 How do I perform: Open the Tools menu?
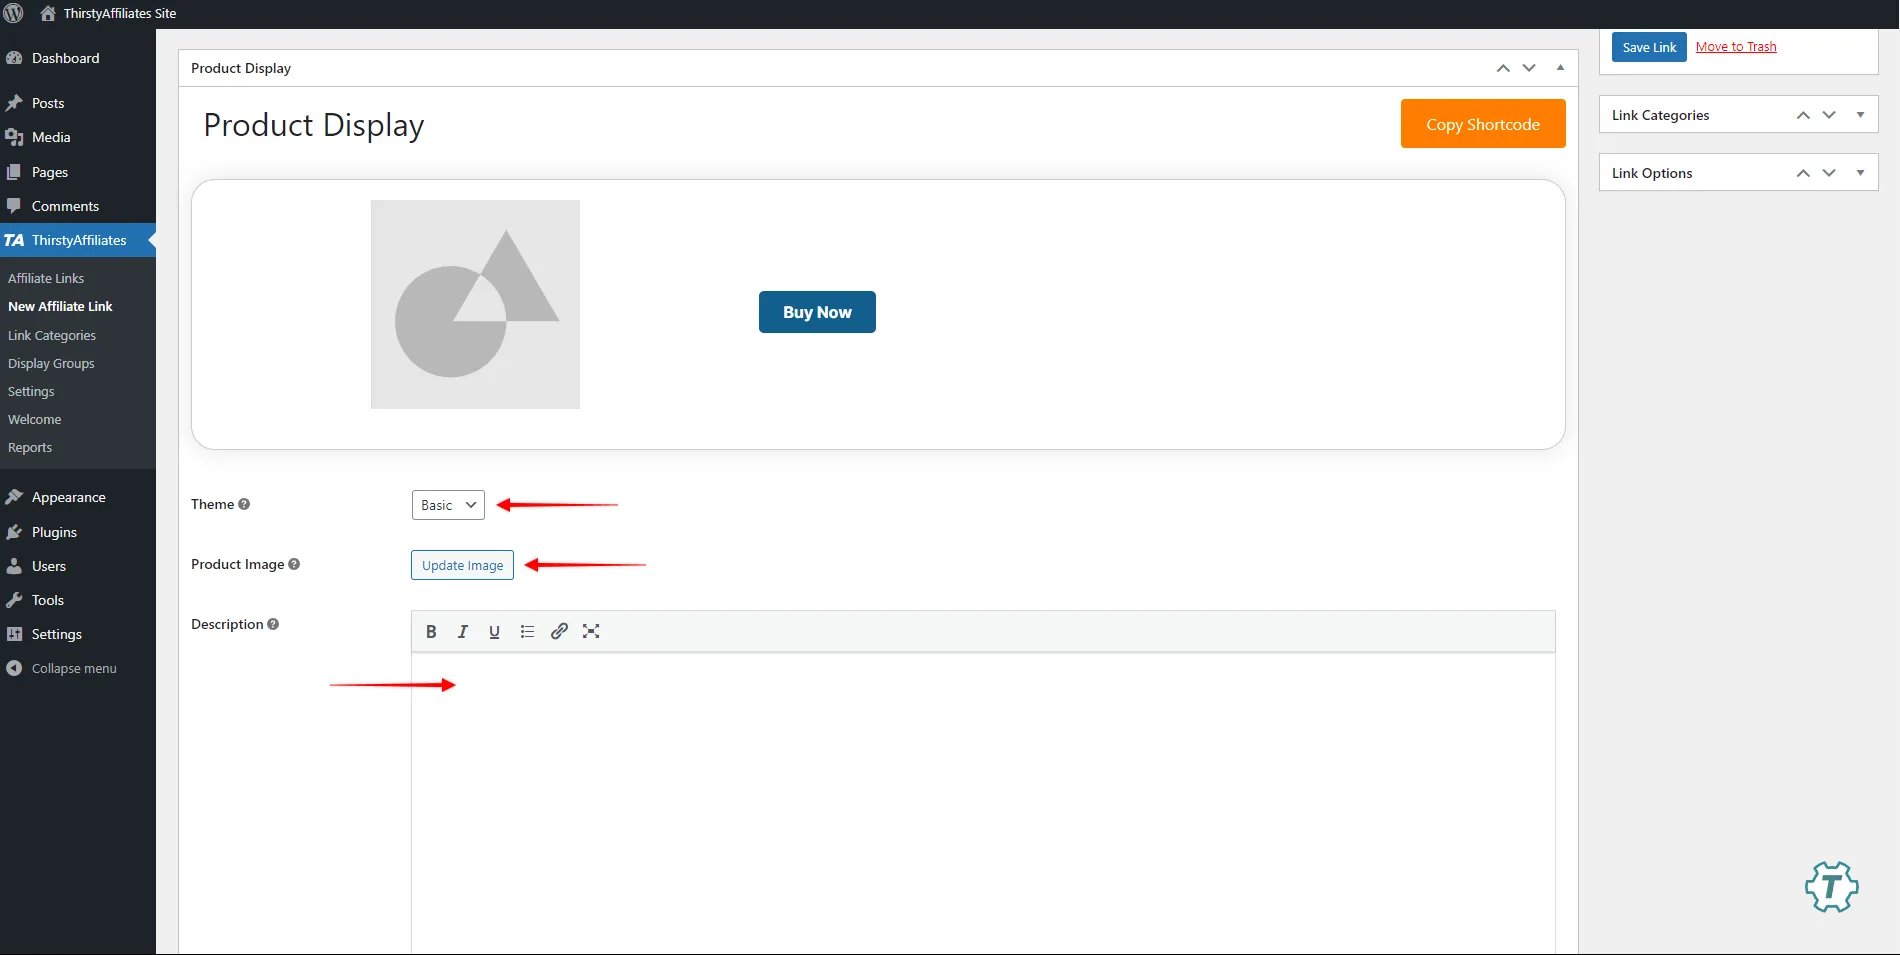pyautogui.click(x=78, y=600)
